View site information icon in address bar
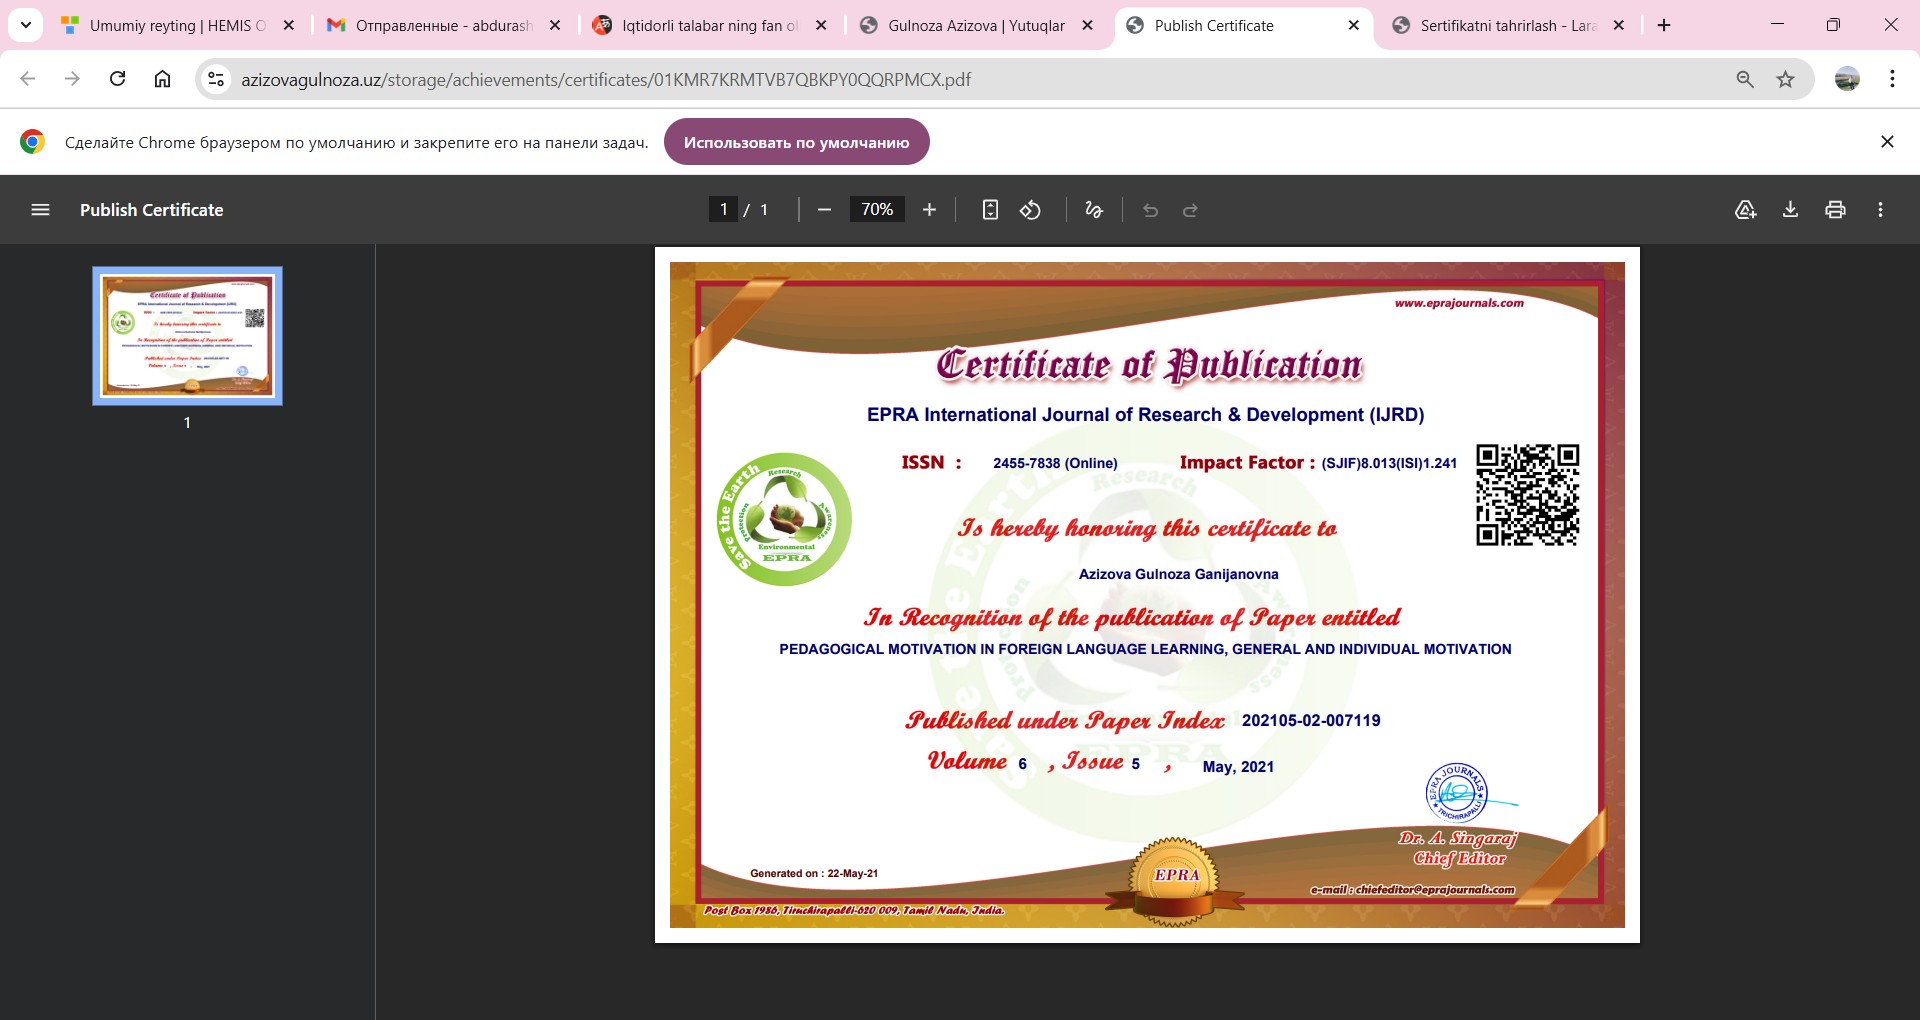 (215, 79)
